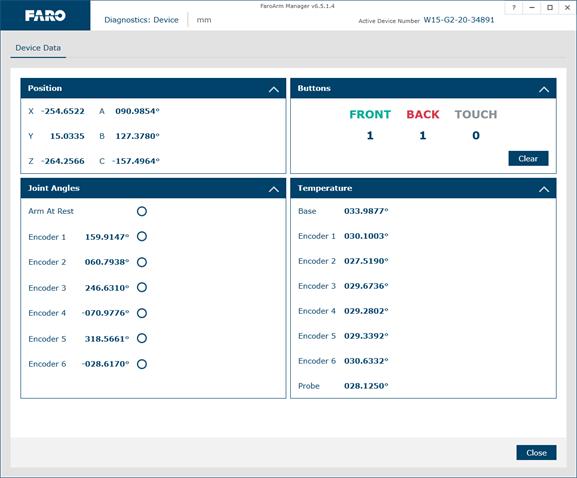Click the Encoder 3 joint angle indicator circle
Screen dimensions: 577x478
(x=142, y=287)
